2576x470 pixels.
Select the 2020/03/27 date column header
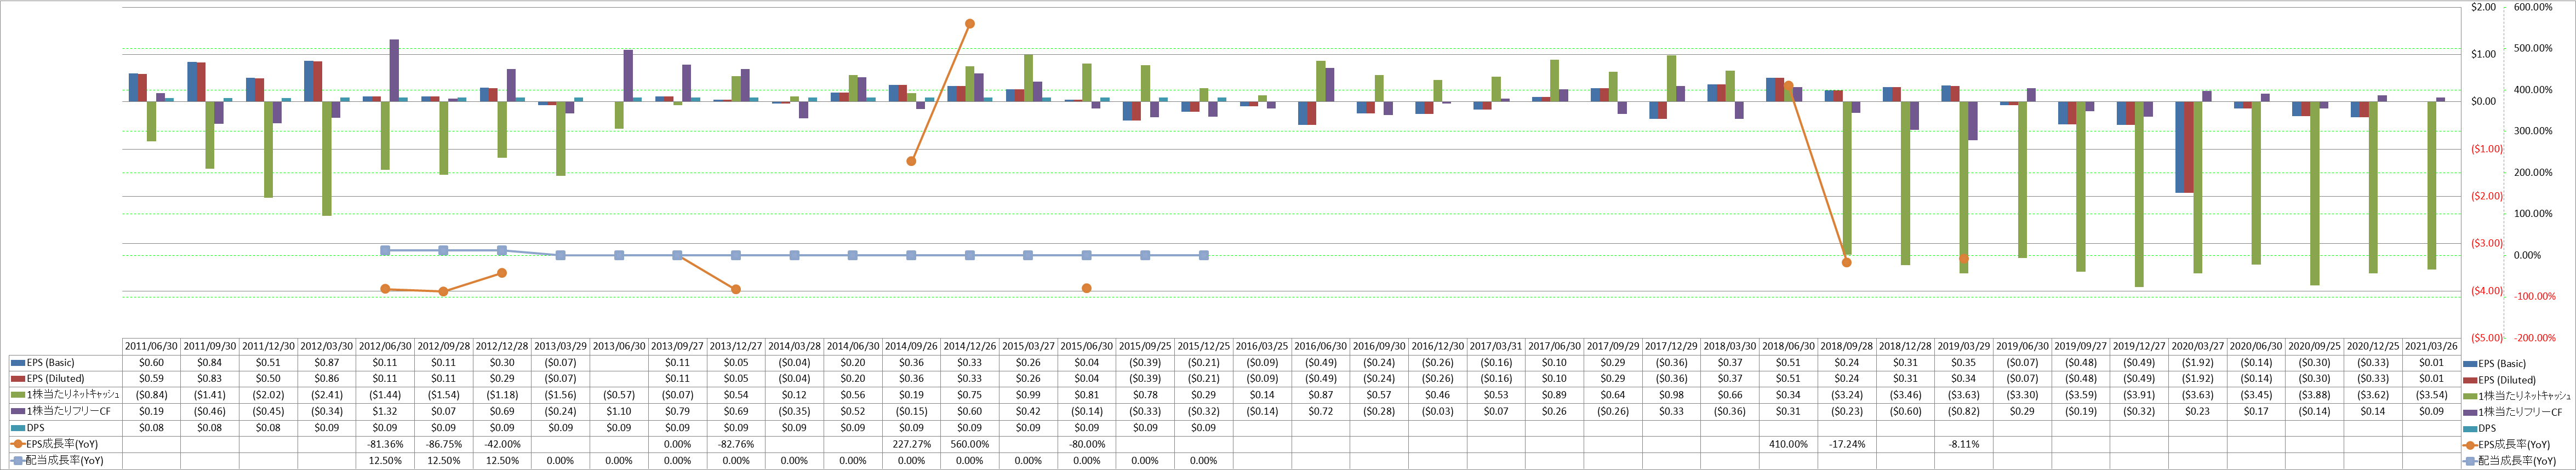coord(2197,346)
